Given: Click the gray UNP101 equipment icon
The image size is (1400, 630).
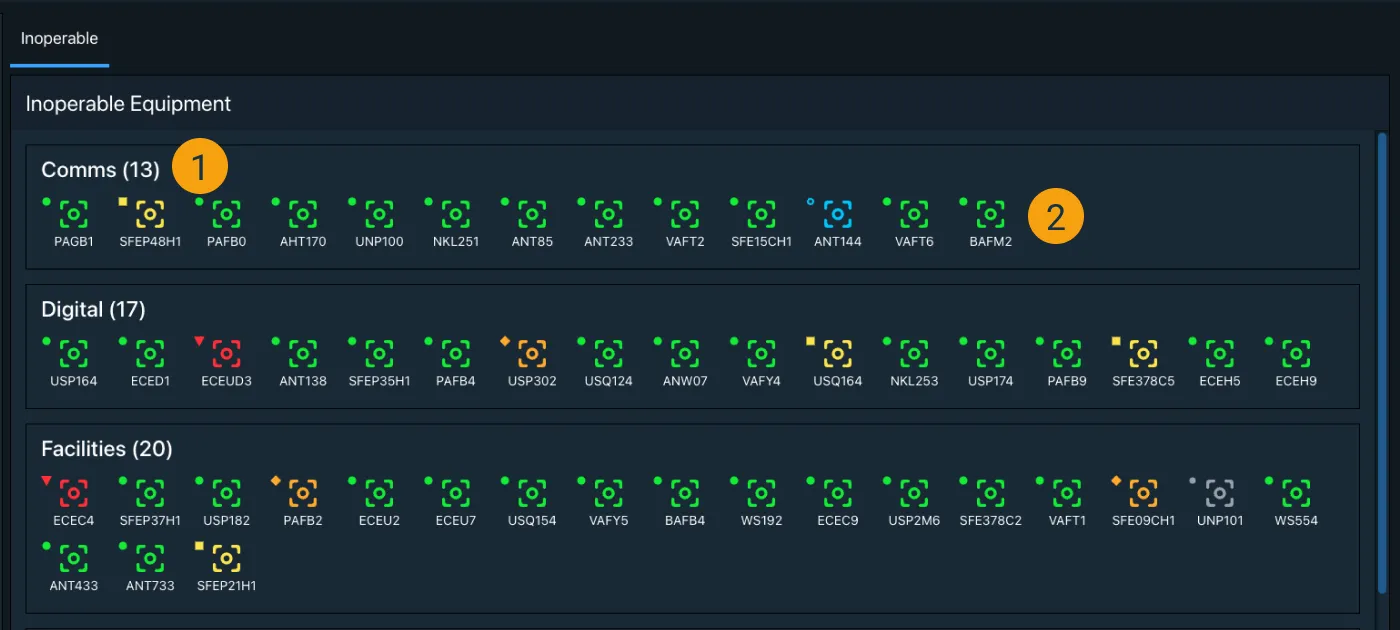Looking at the screenshot, I should coord(1219,493).
